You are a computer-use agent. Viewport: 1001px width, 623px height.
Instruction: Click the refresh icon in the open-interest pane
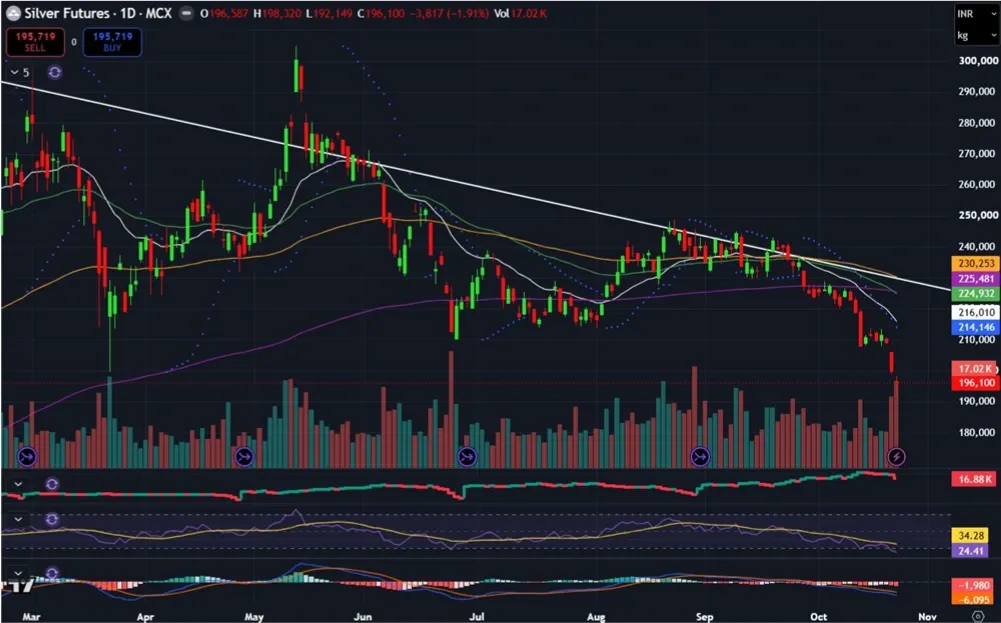[52, 484]
